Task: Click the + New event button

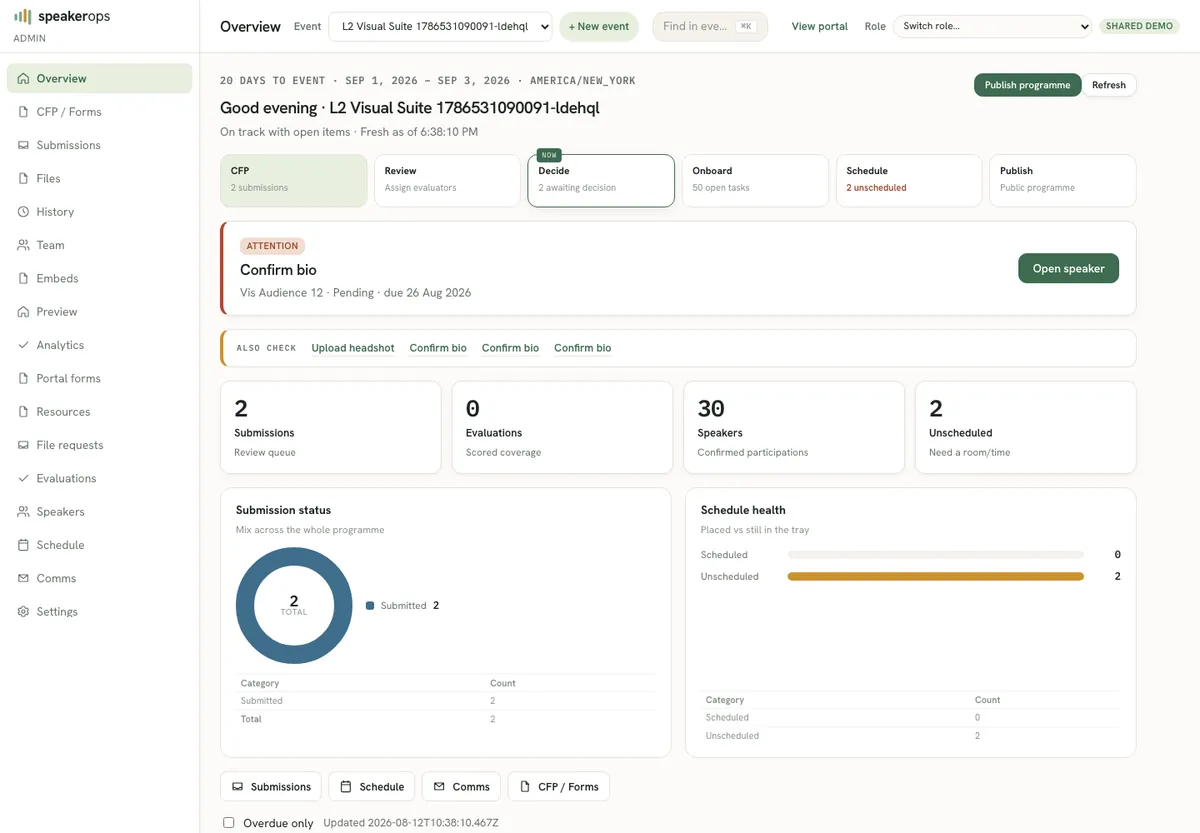Action: (599, 27)
